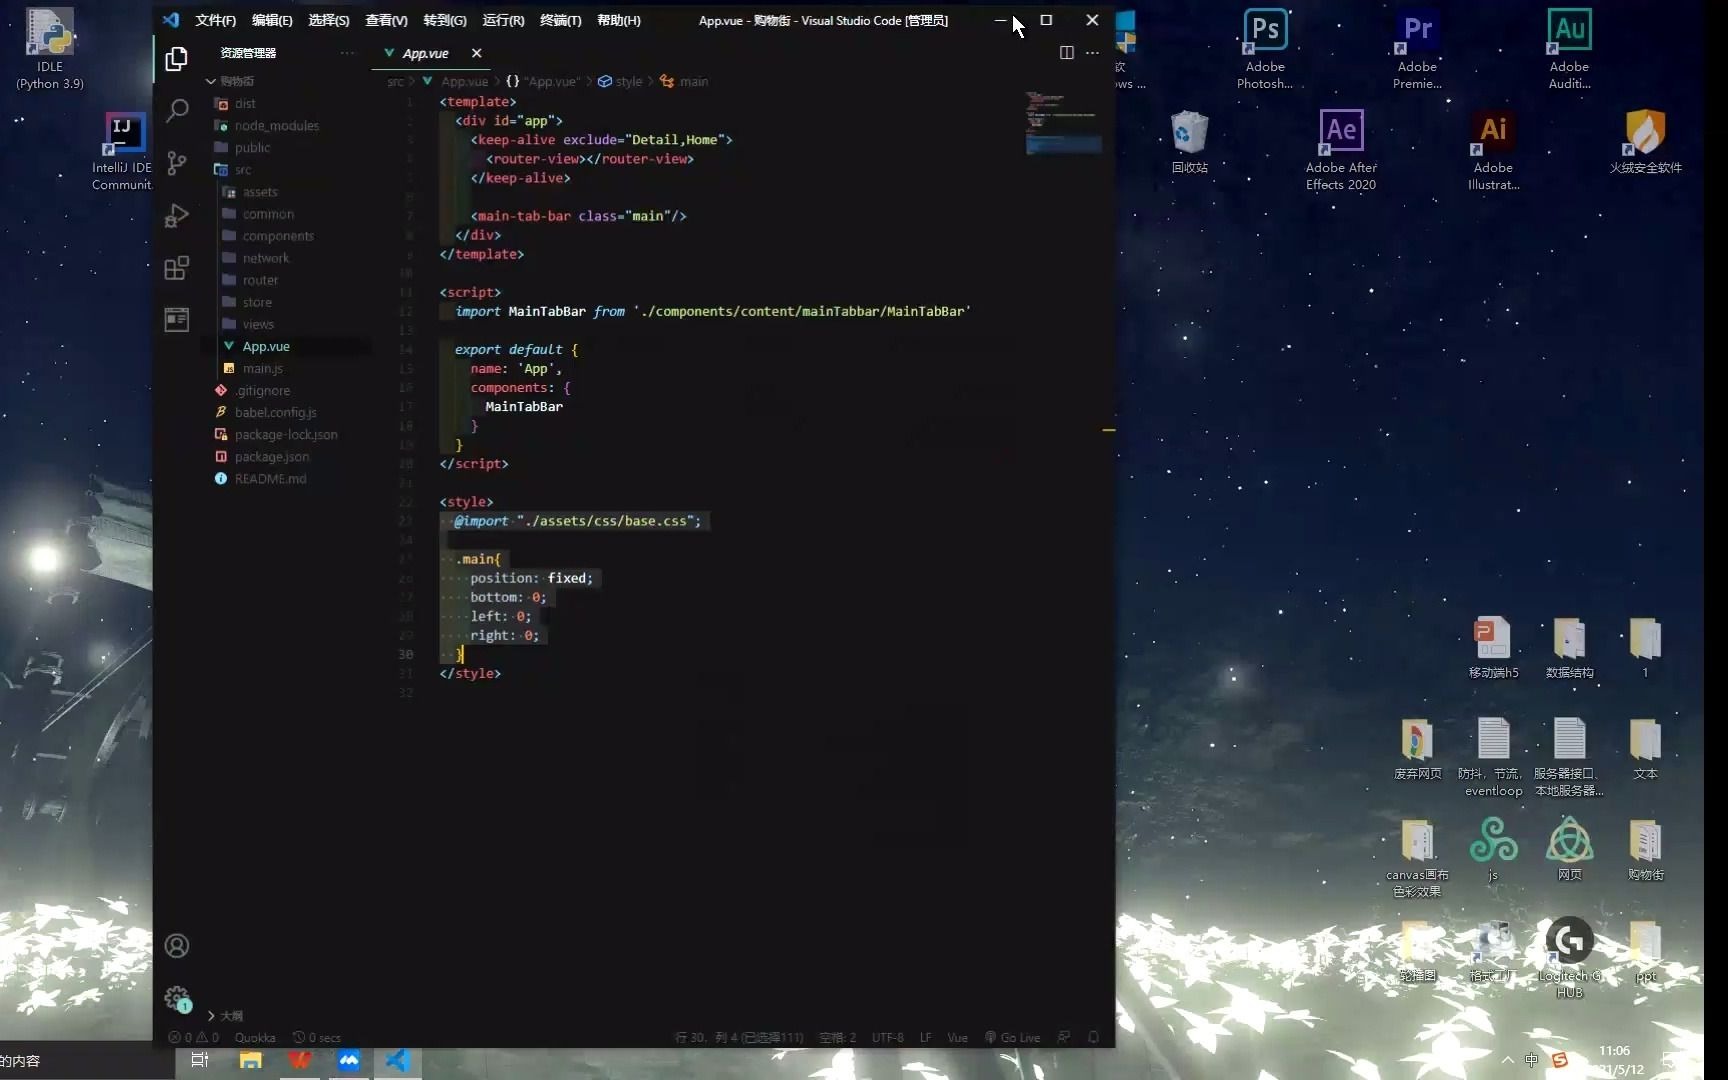Image resolution: width=1728 pixels, height=1080 pixels.
Task: Expand the node_modules folder
Action: point(277,125)
